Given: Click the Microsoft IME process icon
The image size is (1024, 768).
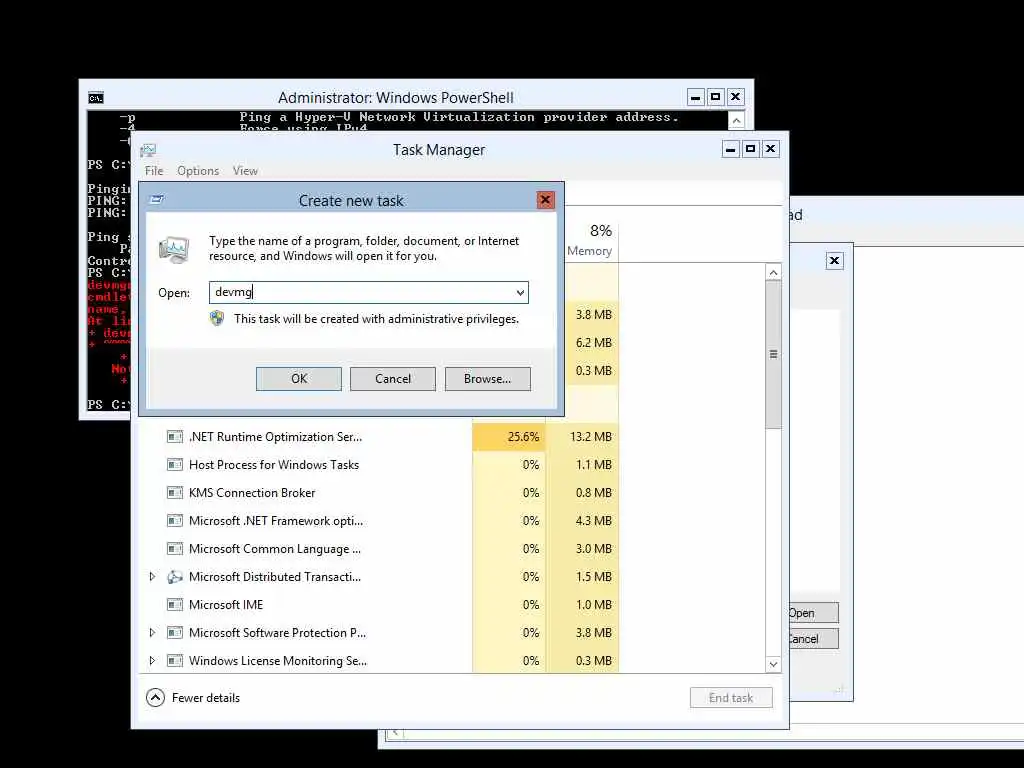Looking at the screenshot, I should pyautogui.click(x=174, y=605).
